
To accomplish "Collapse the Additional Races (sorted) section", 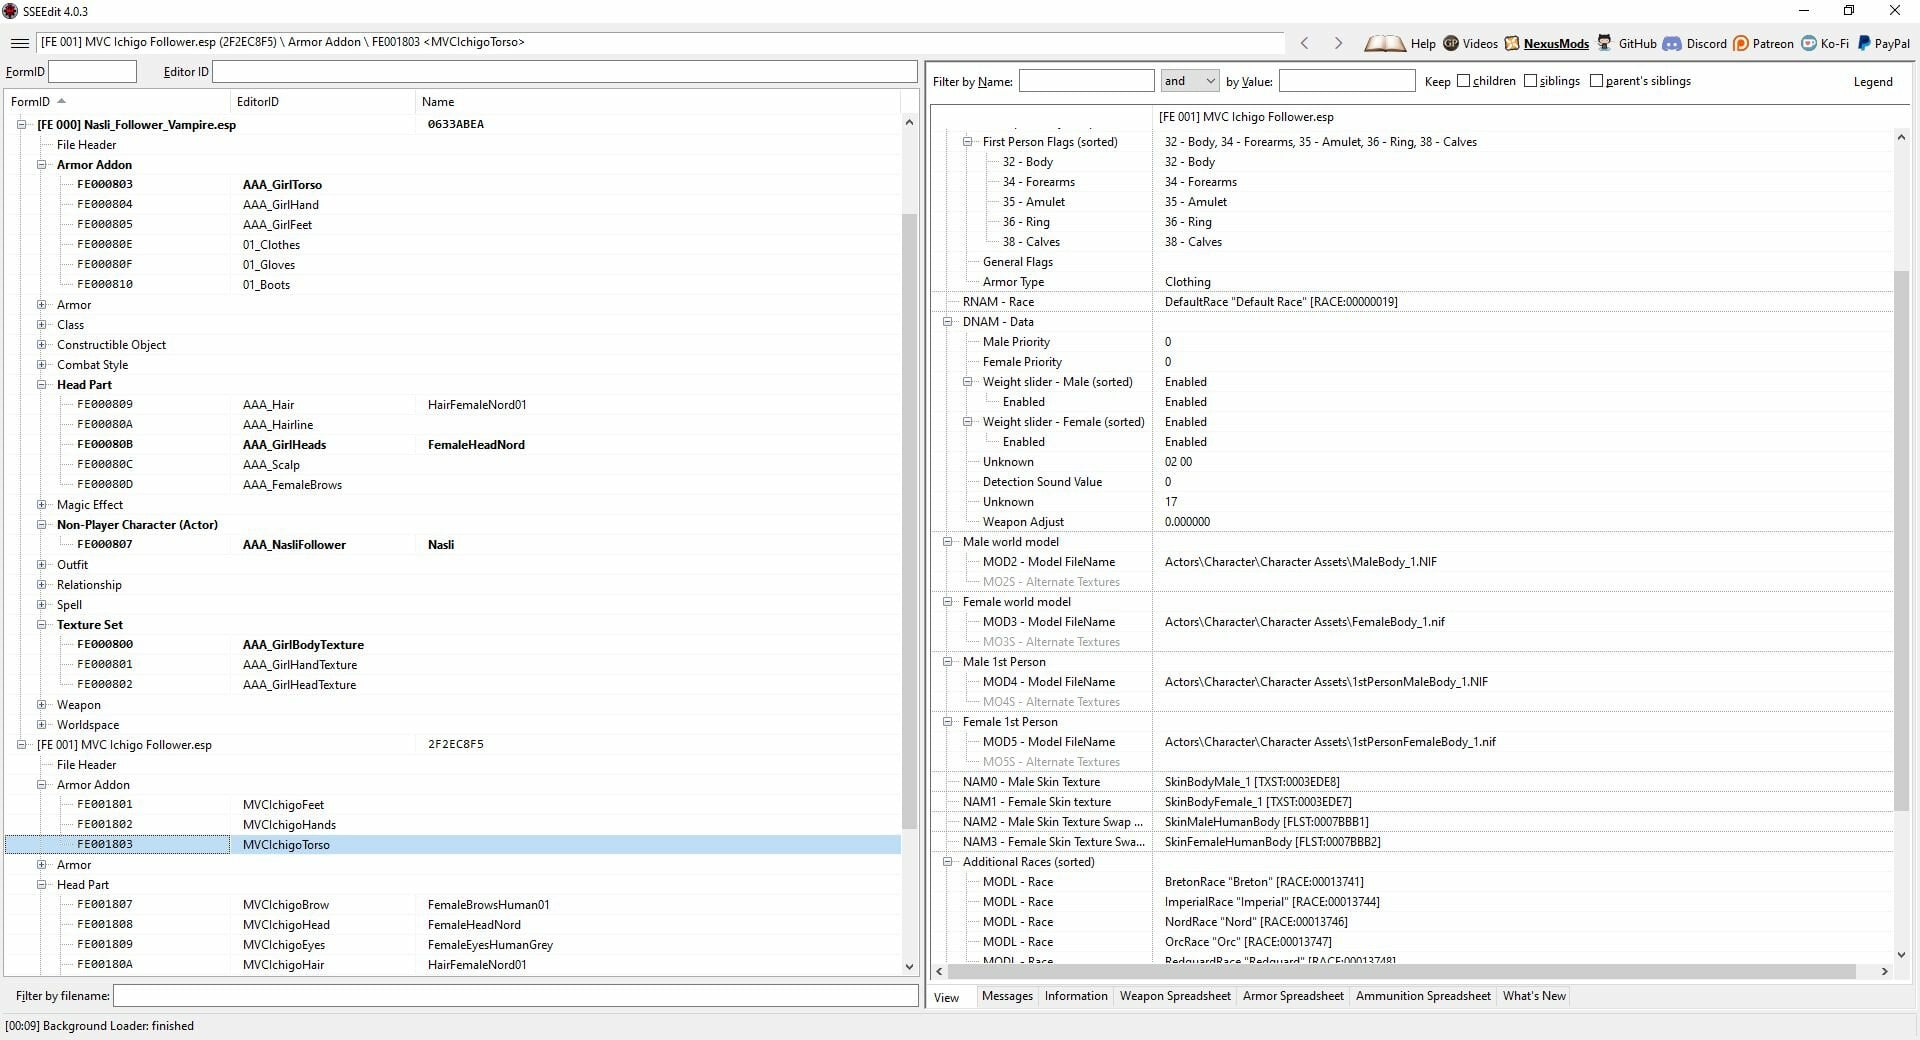I will [948, 862].
